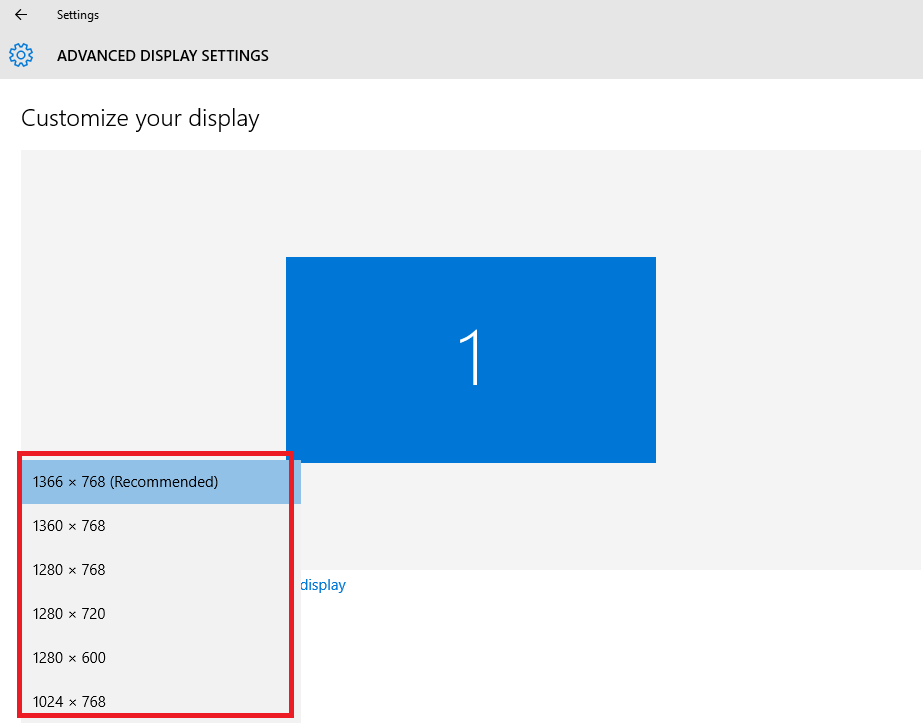Click the blue Settings gear icon
This screenshot has height=723, width=923.
(21, 55)
